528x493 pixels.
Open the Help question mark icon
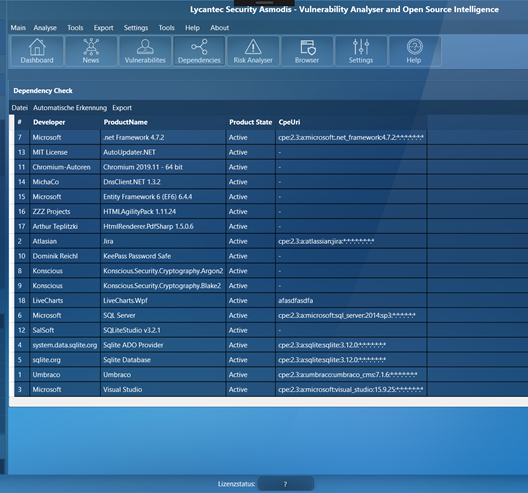click(415, 51)
